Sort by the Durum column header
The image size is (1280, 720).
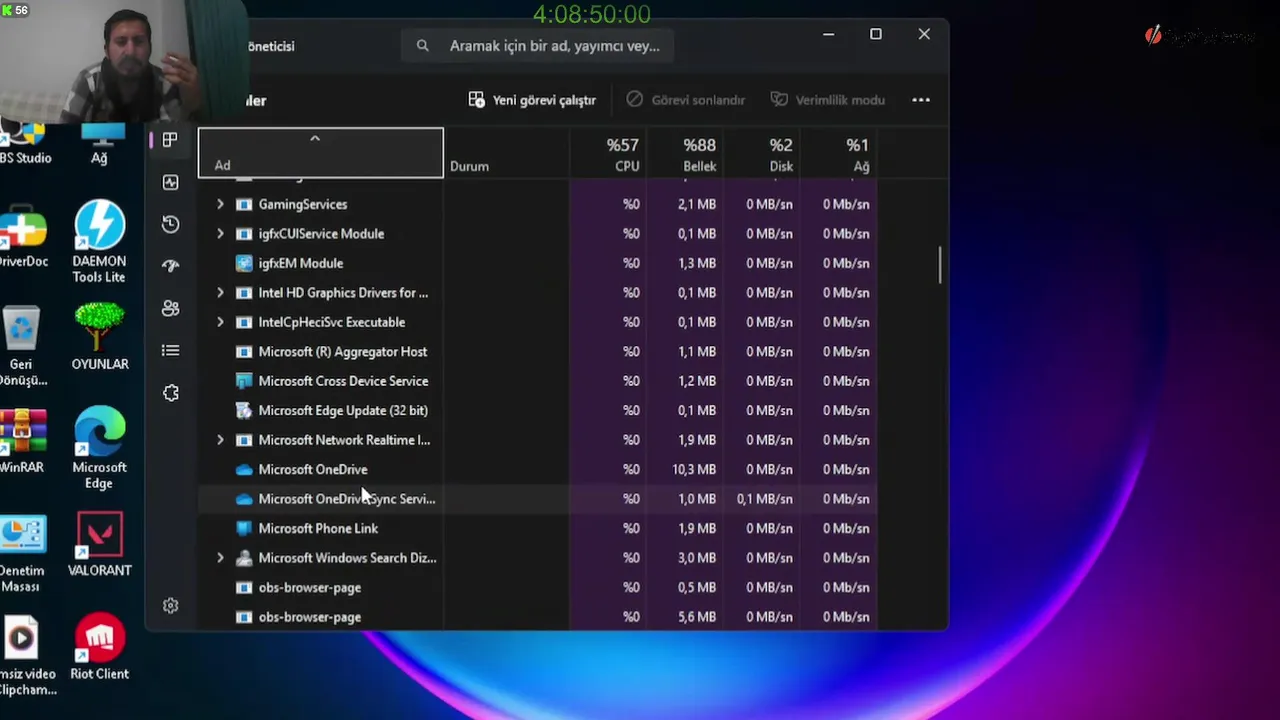507,154
